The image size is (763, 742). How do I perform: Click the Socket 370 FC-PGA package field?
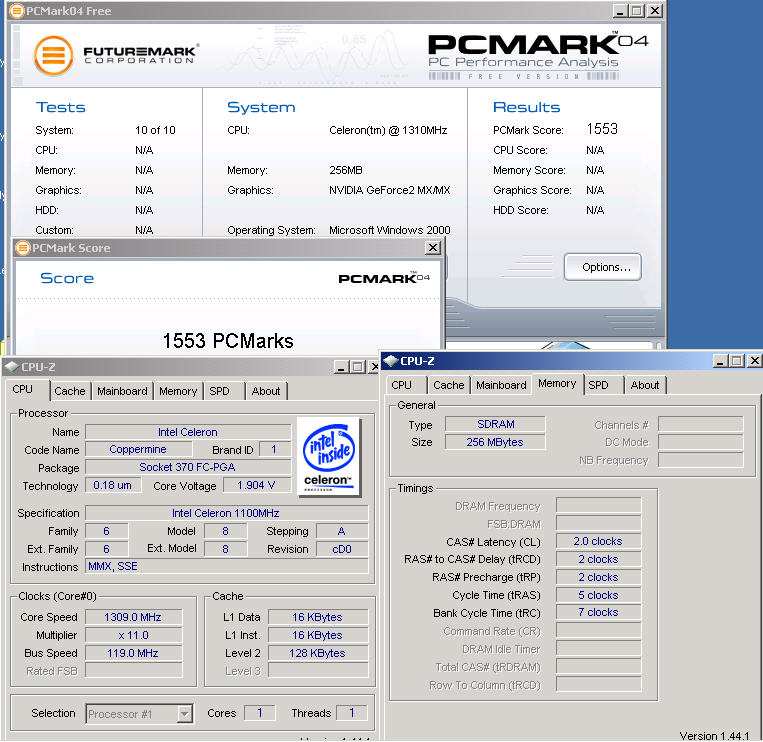[x=187, y=467]
